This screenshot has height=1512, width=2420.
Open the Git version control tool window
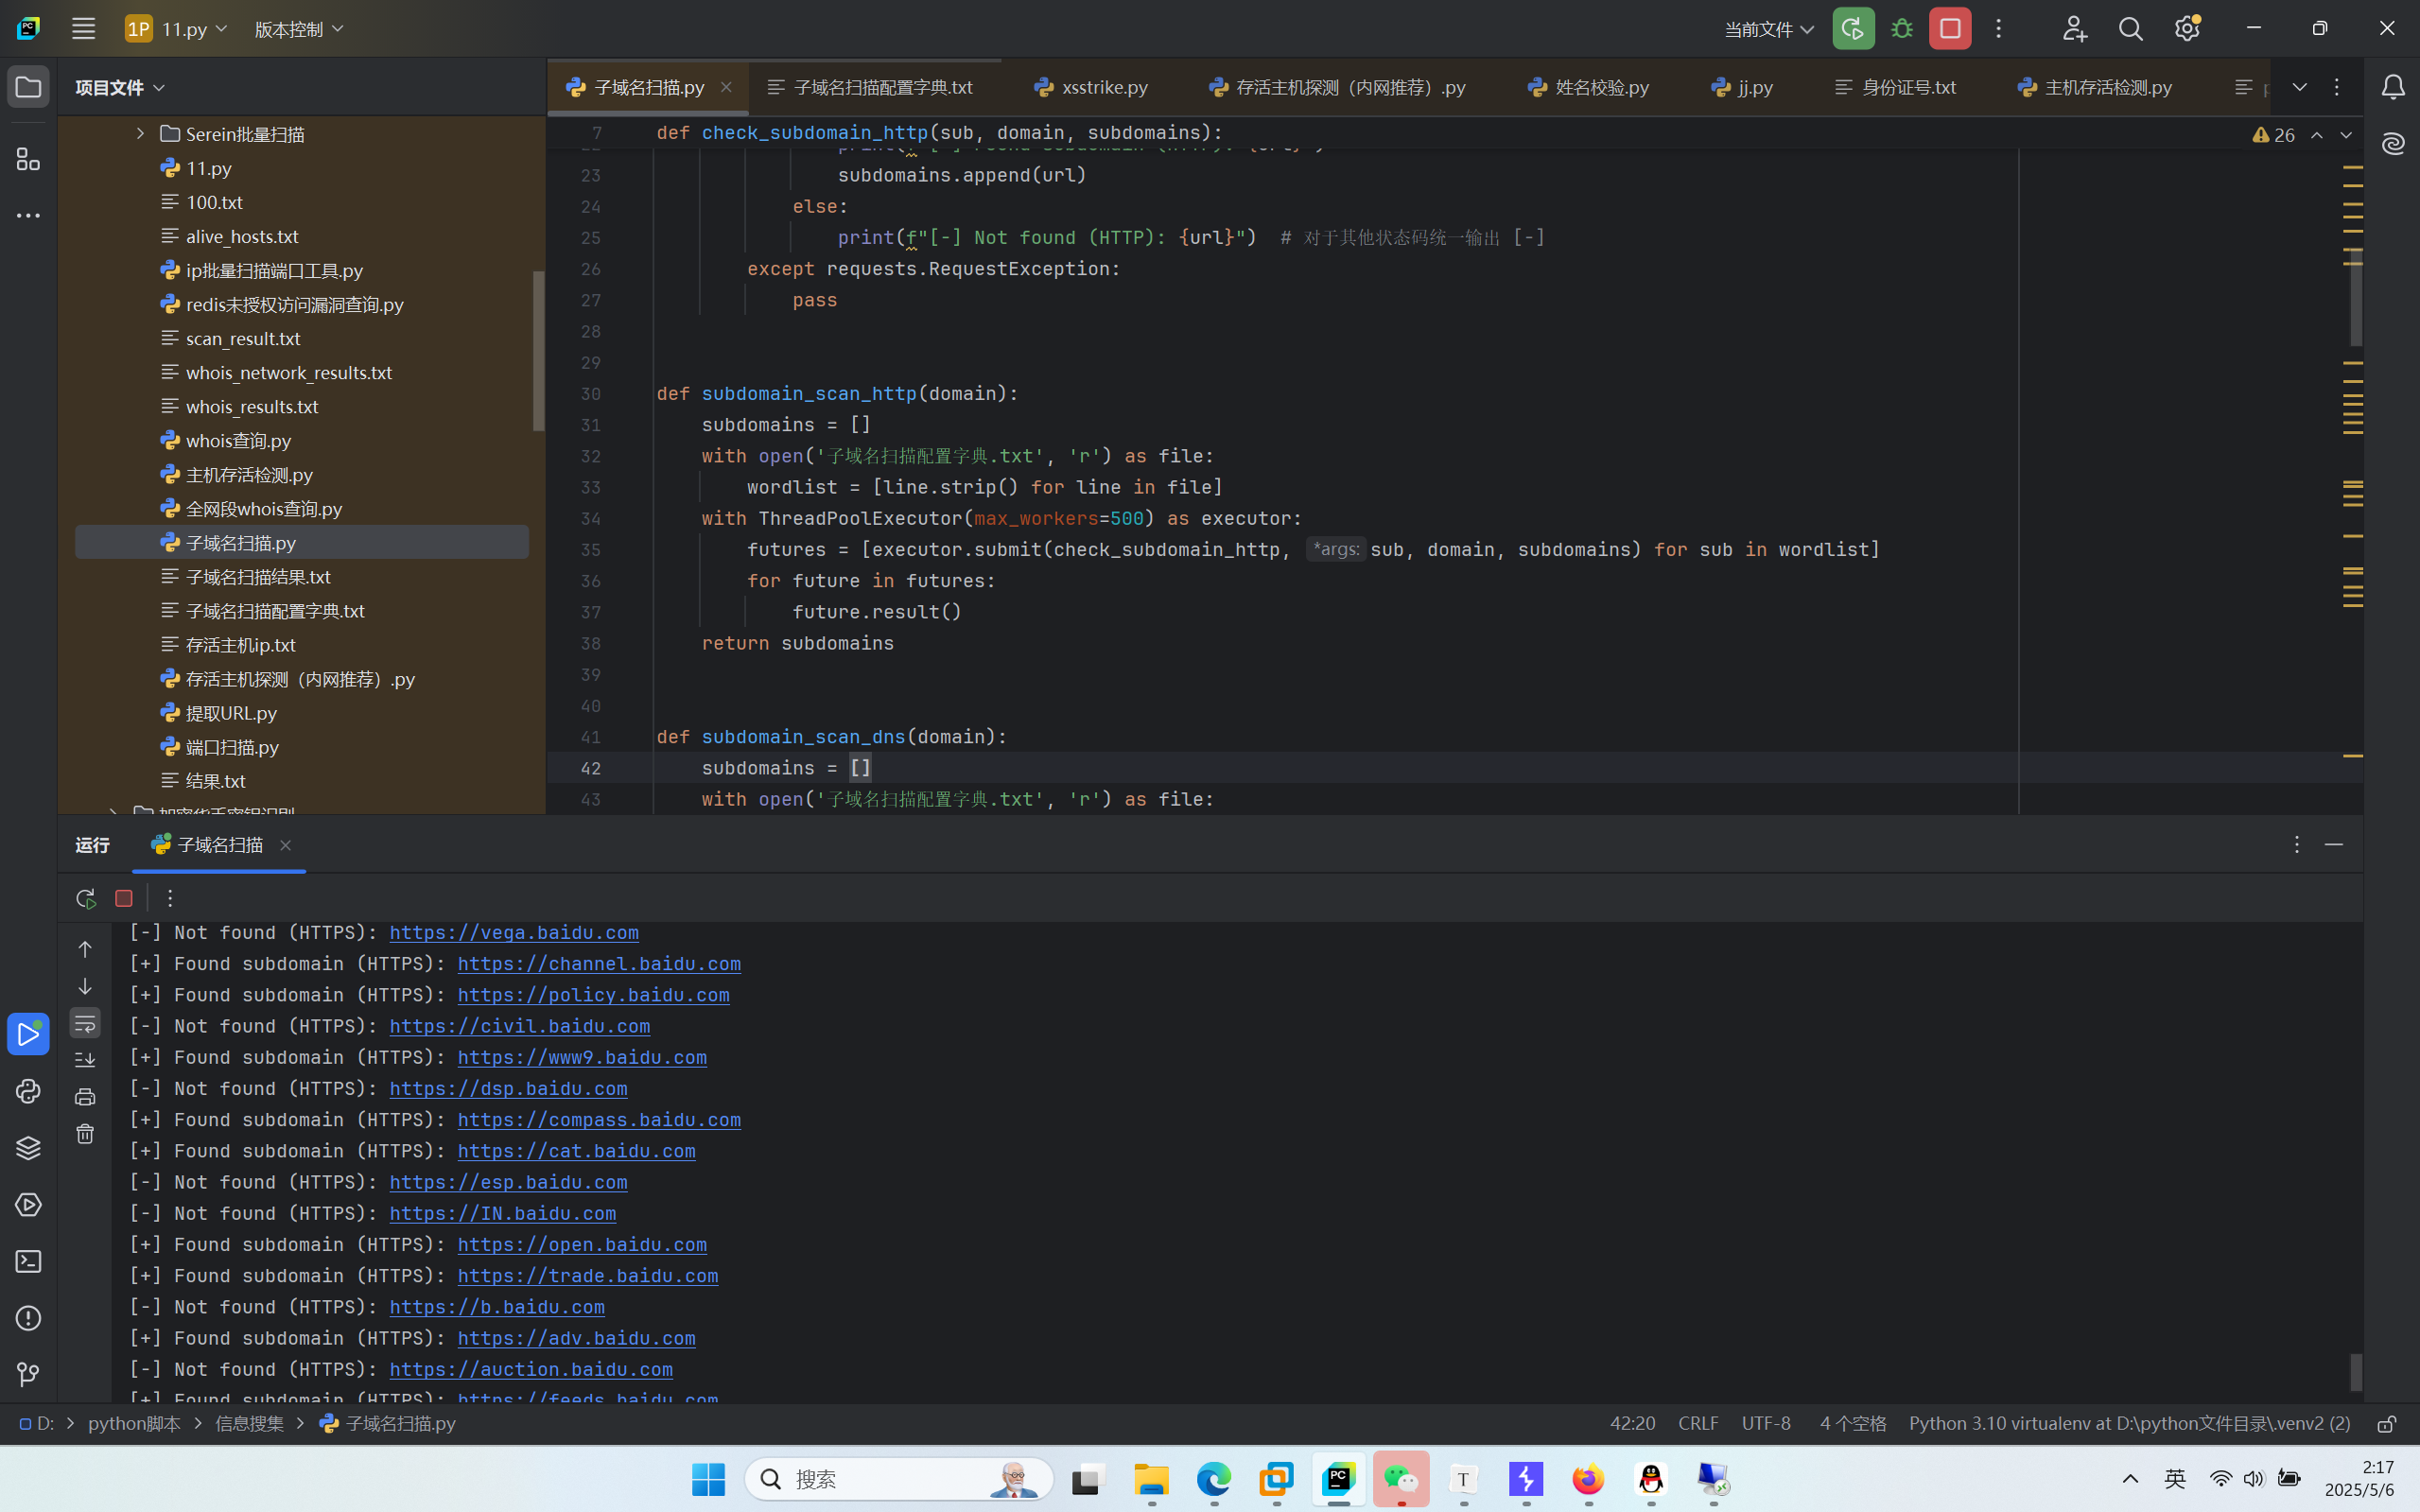pyautogui.click(x=28, y=1375)
